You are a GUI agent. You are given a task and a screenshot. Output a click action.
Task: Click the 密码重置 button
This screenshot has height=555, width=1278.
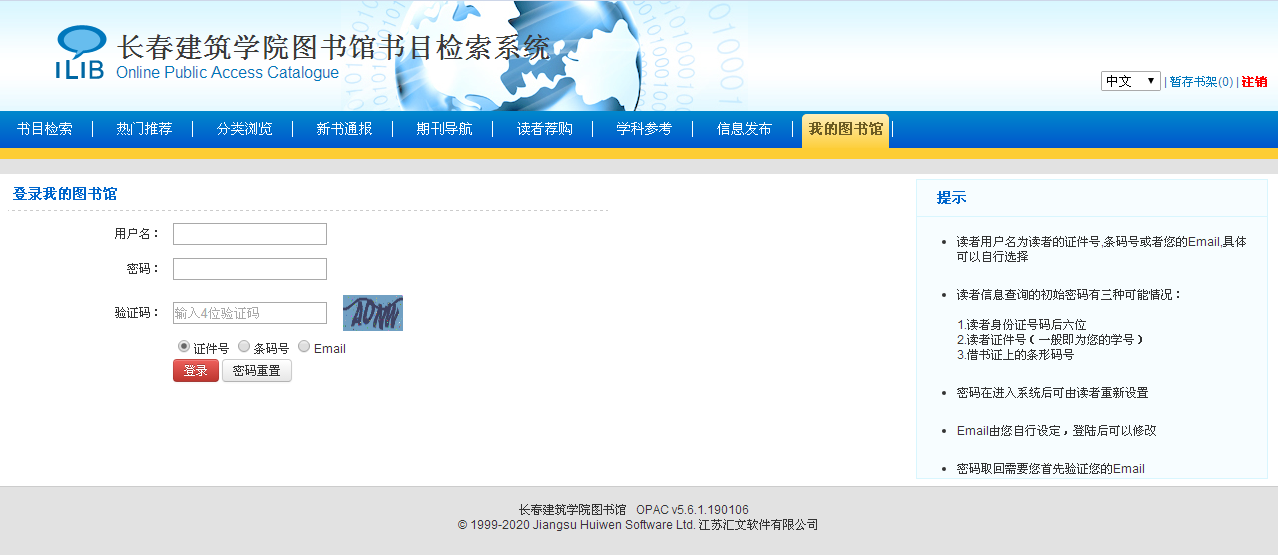(256, 371)
